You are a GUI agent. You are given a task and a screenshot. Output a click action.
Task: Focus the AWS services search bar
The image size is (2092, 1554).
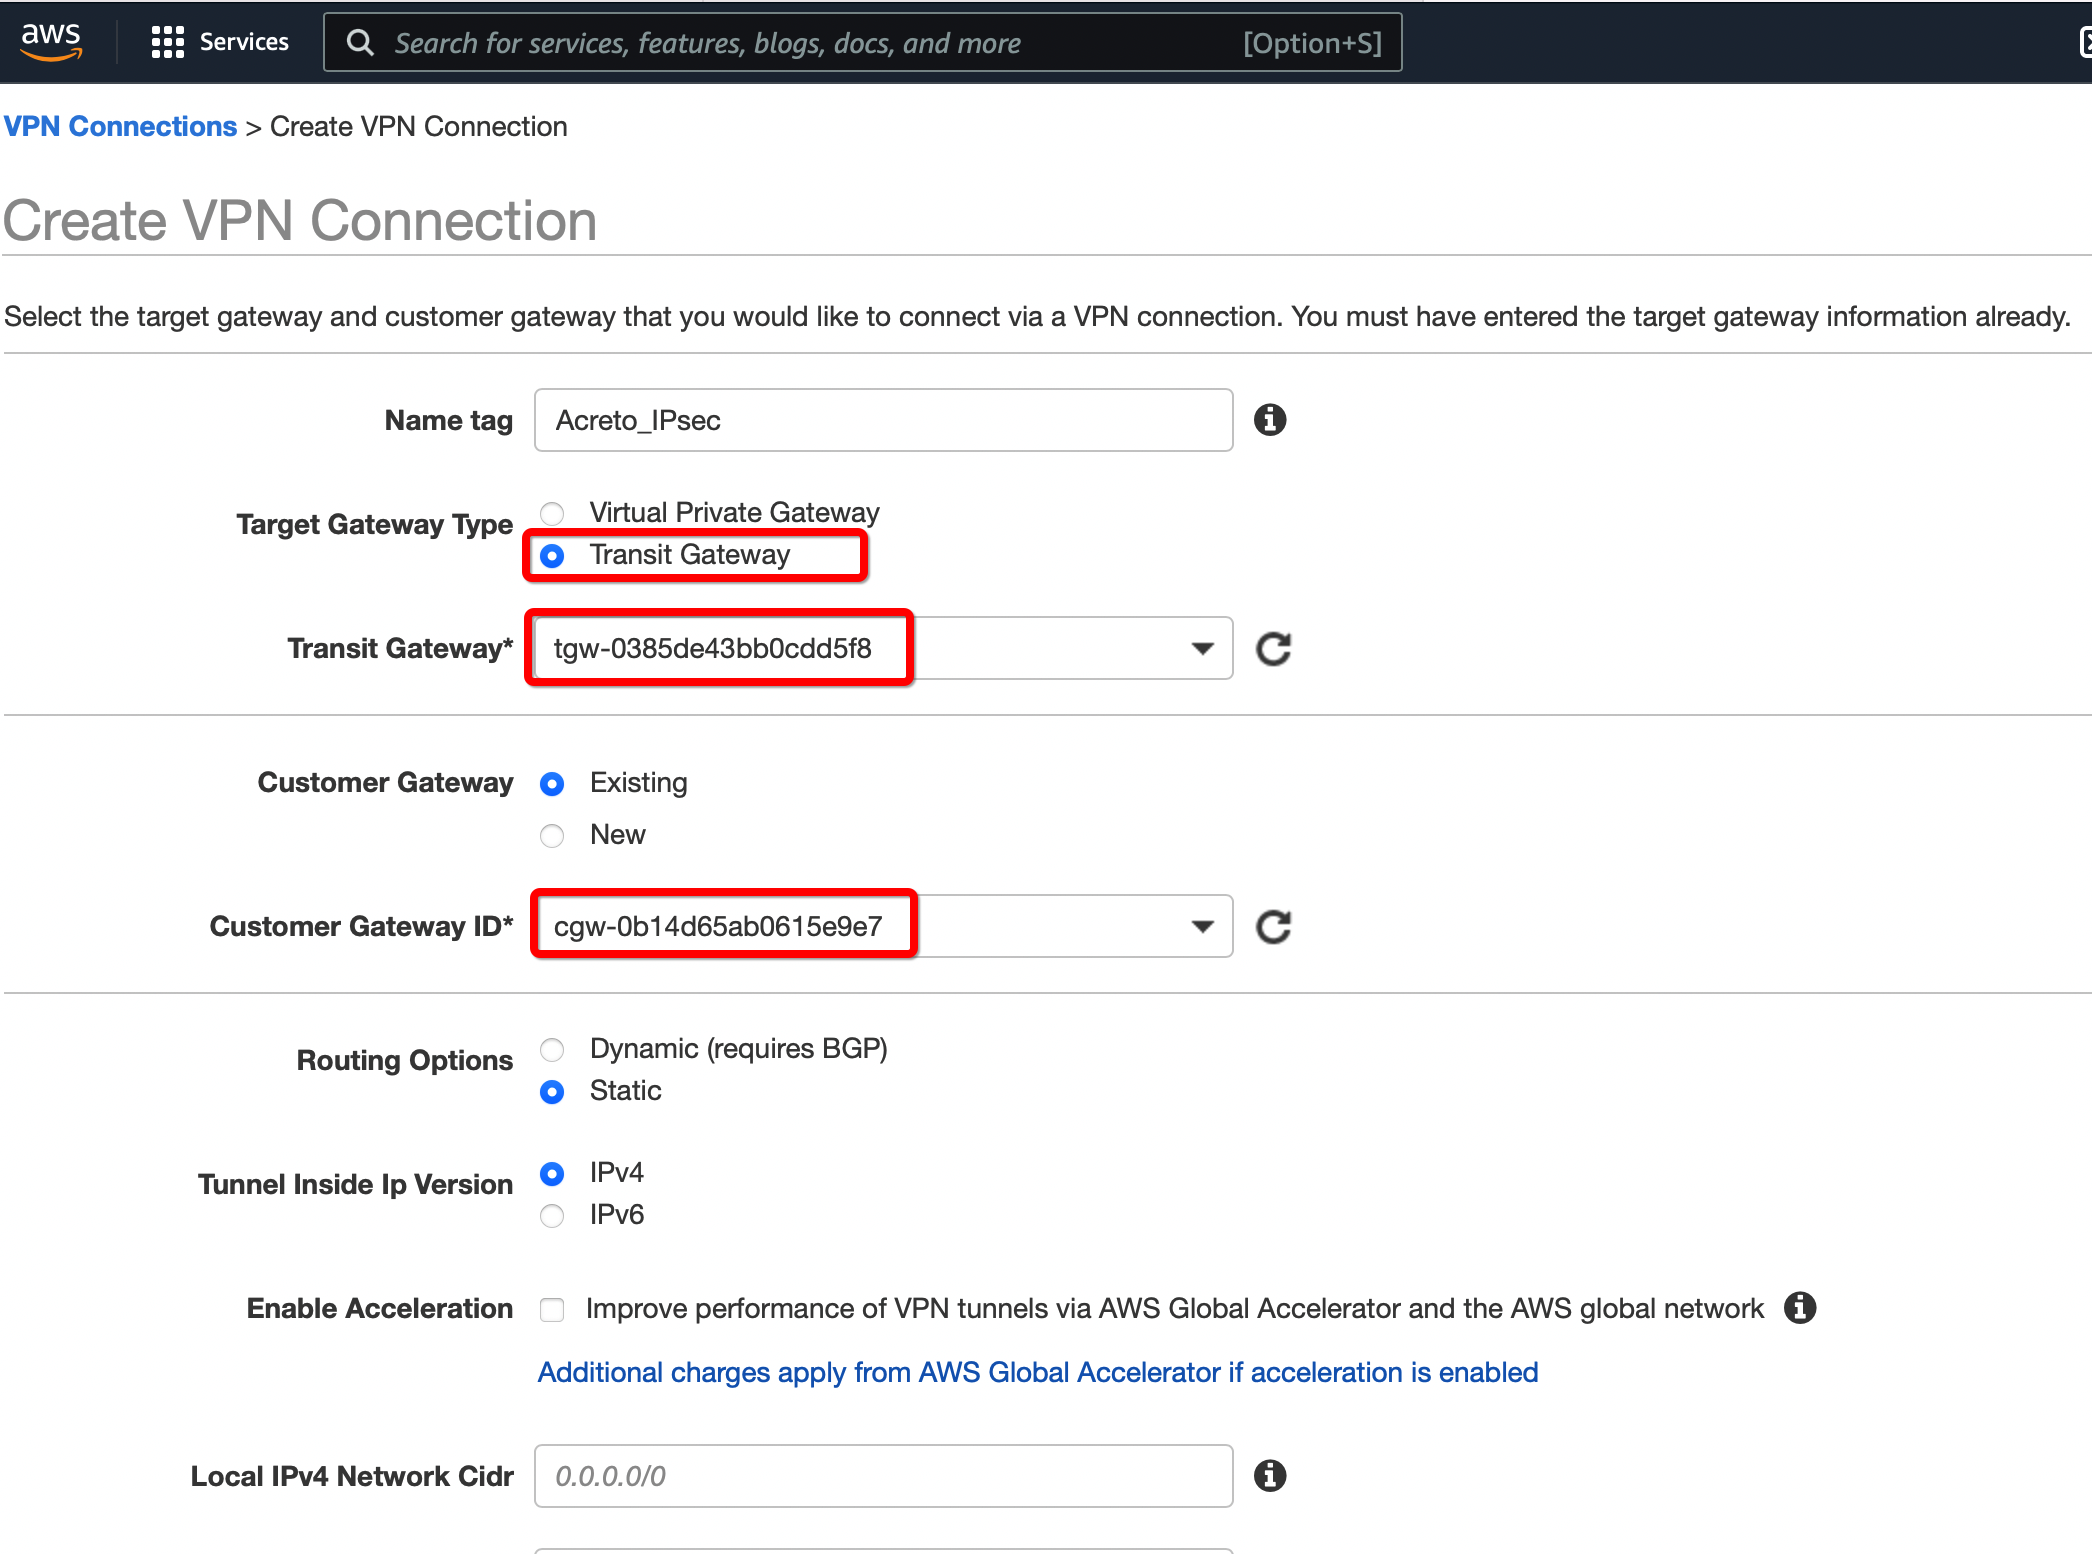[x=862, y=42]
